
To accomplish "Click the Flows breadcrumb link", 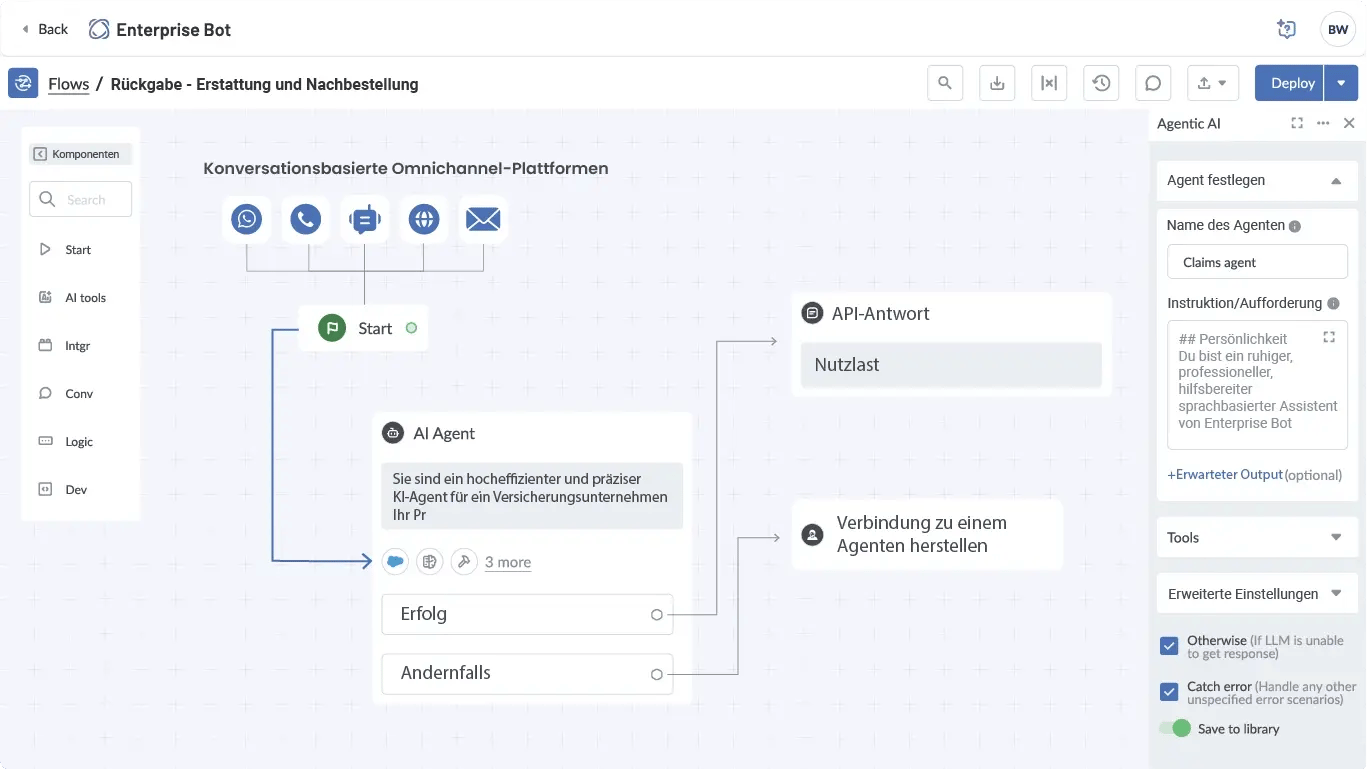I will tap(69, 85).
